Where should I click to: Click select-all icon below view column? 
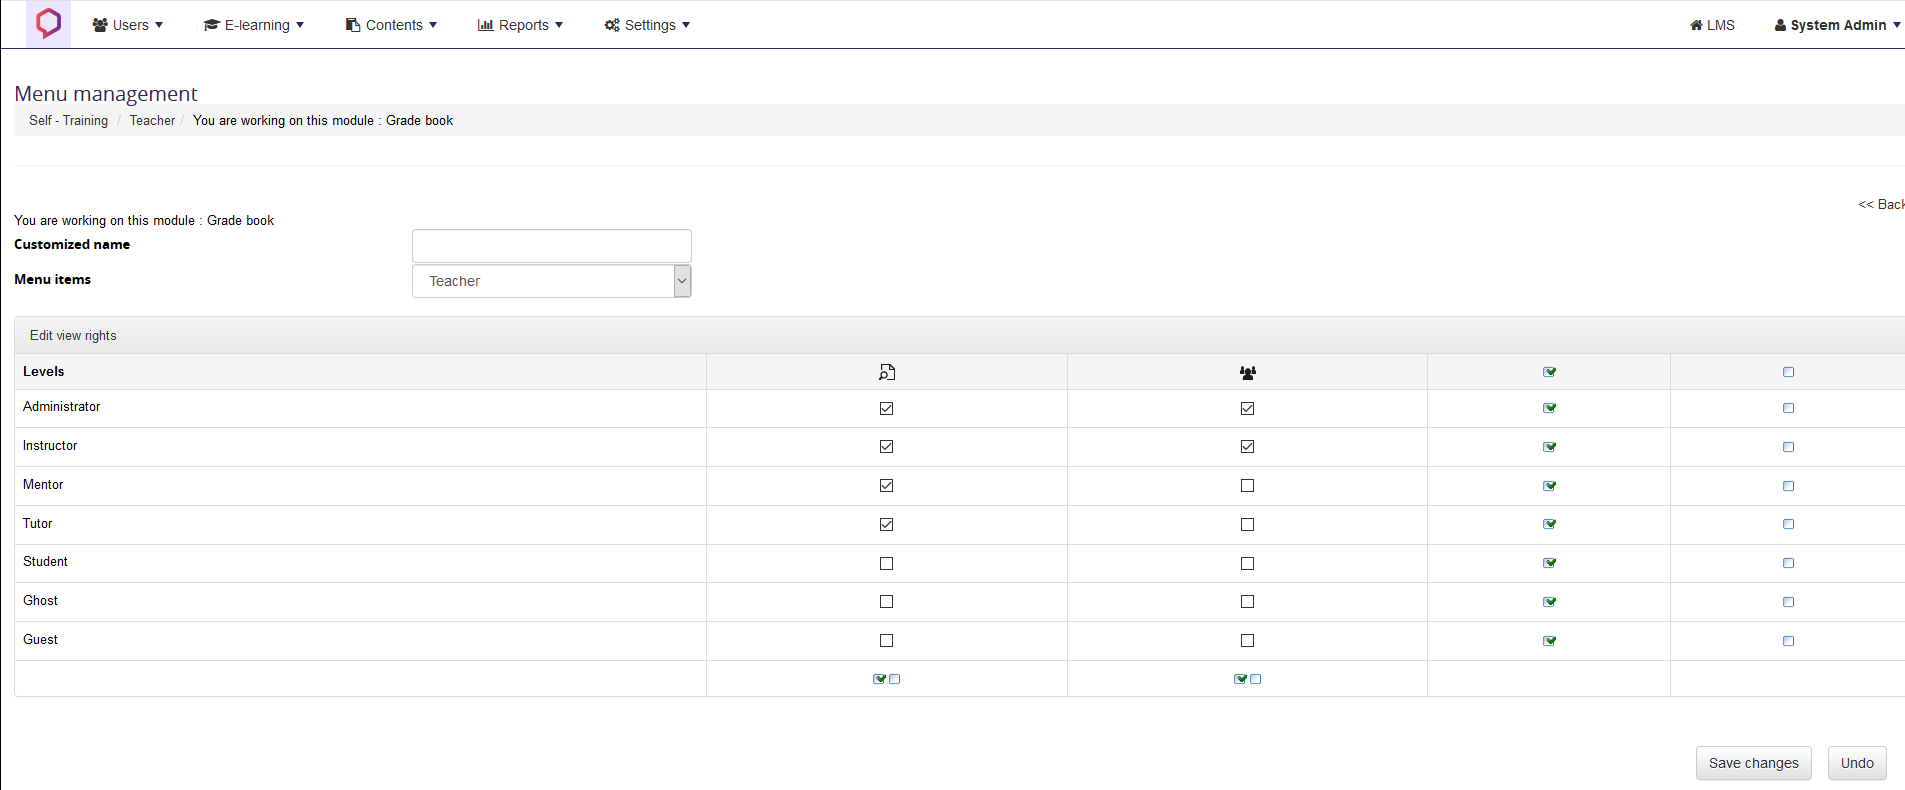[x=879, y=679]
